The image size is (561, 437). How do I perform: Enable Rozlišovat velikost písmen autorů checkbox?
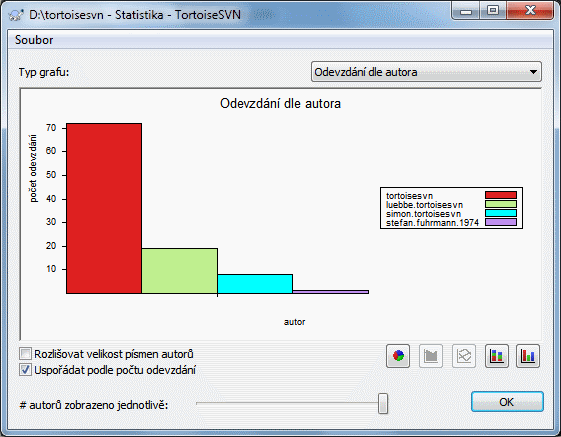(25, 354)
